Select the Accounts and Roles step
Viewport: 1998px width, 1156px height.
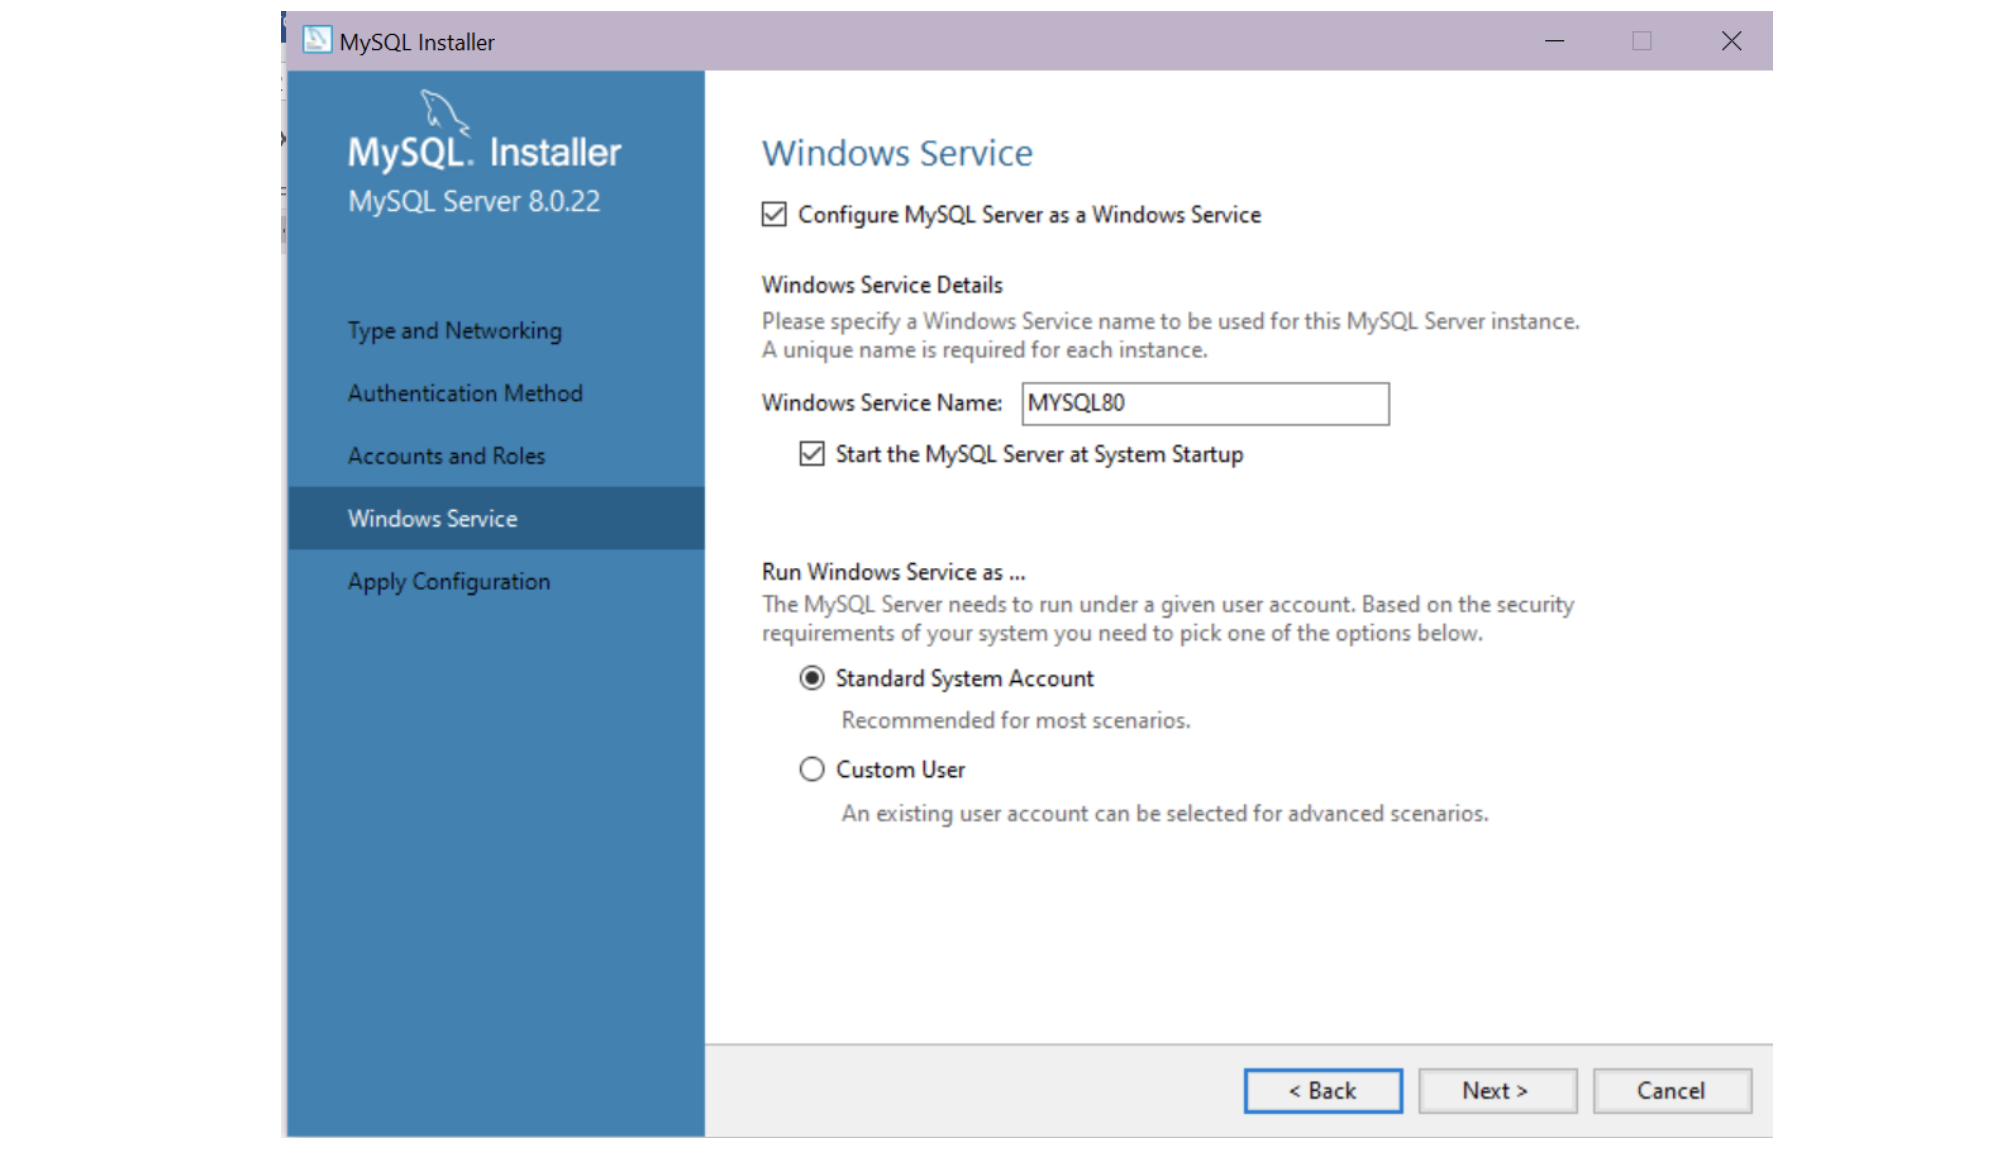pos(446,456)
